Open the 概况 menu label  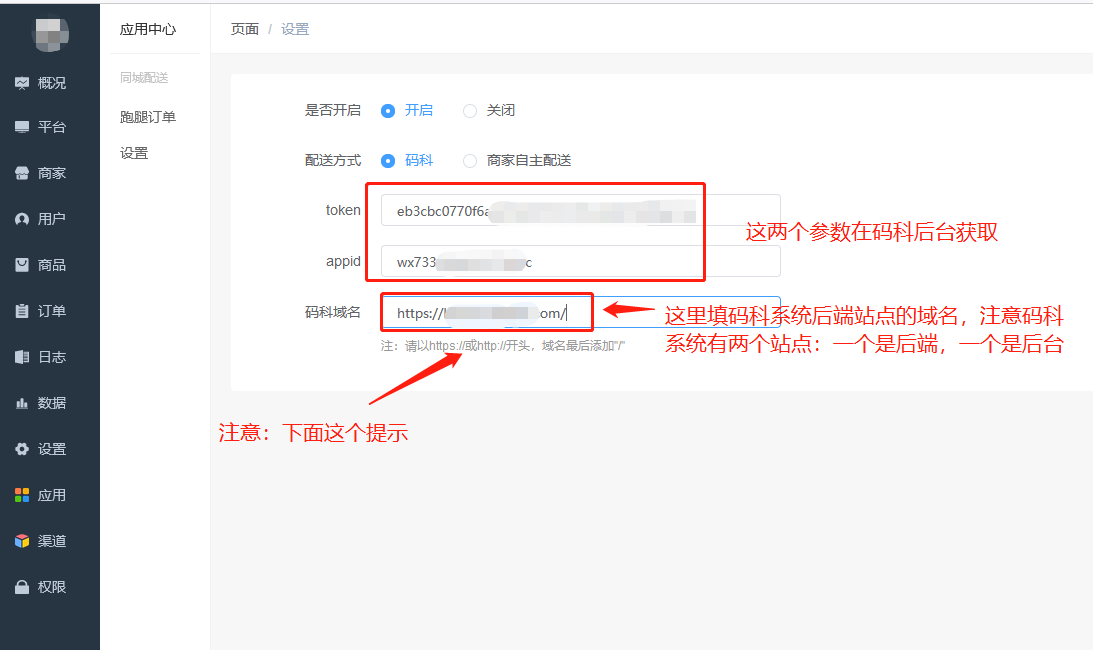click(52, 83)
